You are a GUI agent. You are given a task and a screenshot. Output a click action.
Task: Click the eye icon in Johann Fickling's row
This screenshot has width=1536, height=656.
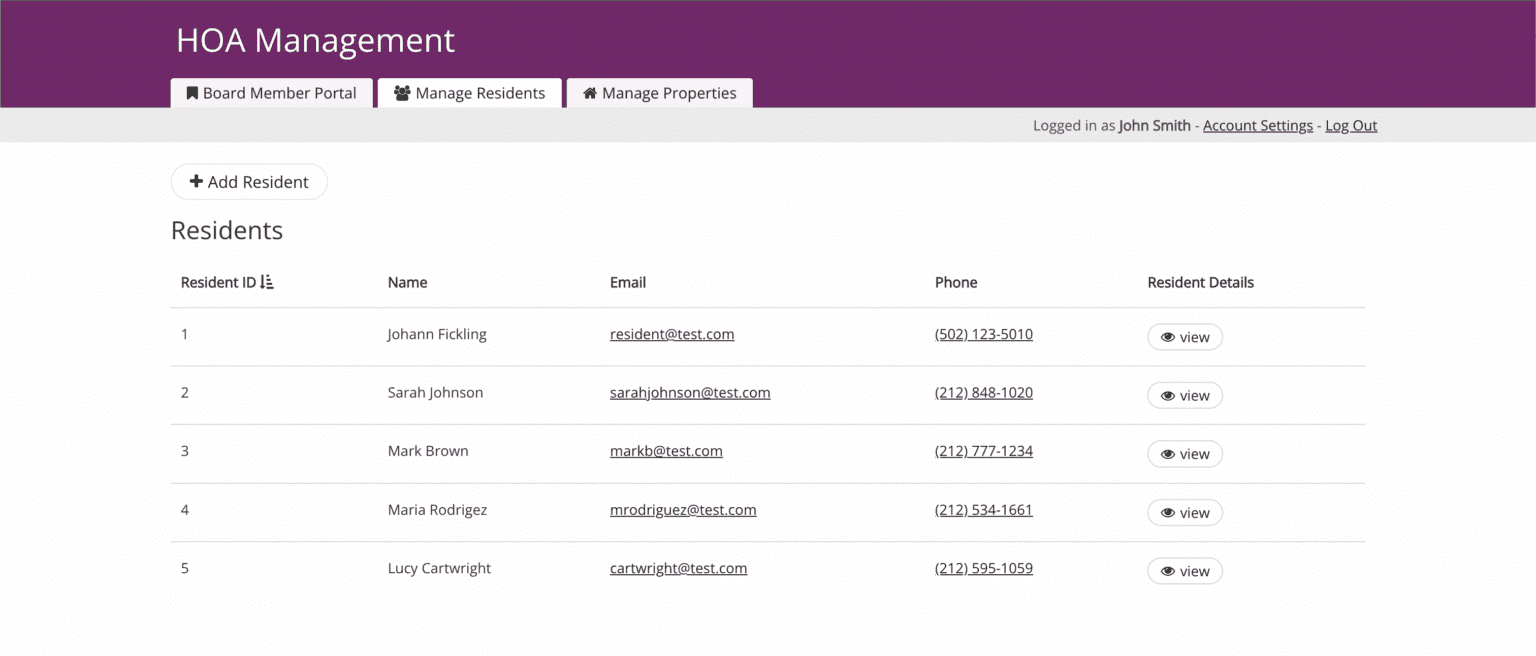[1166, 337]
